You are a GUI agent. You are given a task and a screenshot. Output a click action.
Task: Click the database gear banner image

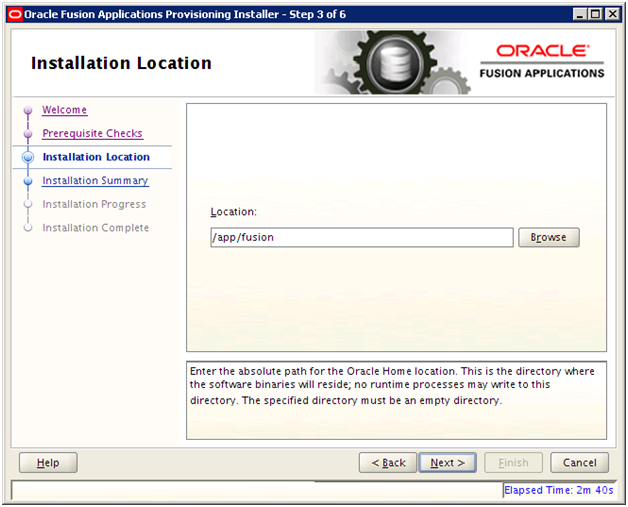[395, 63]
